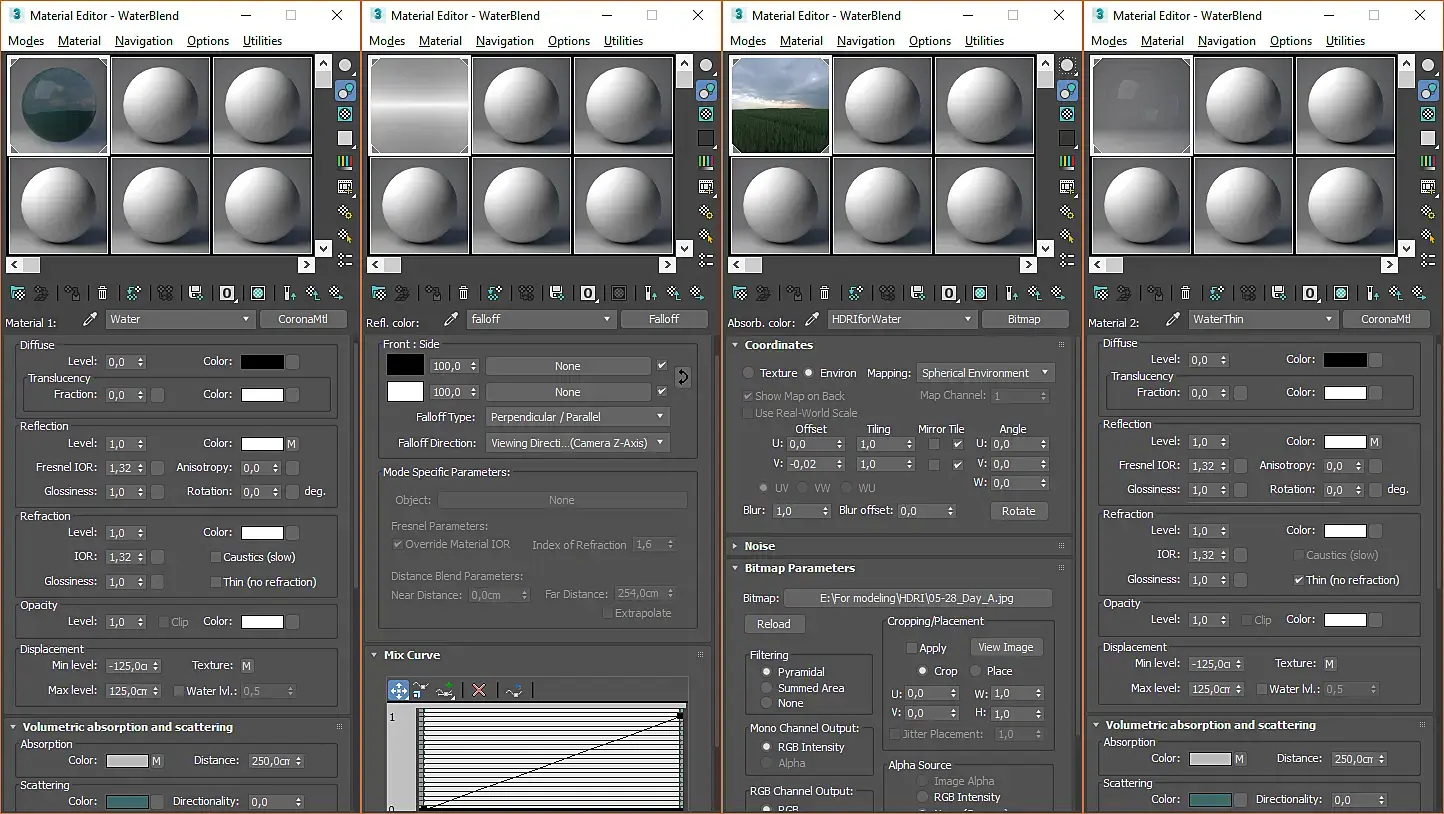Click Show End Result in the falloff window
1444x814 pixels.
point(651,293)
